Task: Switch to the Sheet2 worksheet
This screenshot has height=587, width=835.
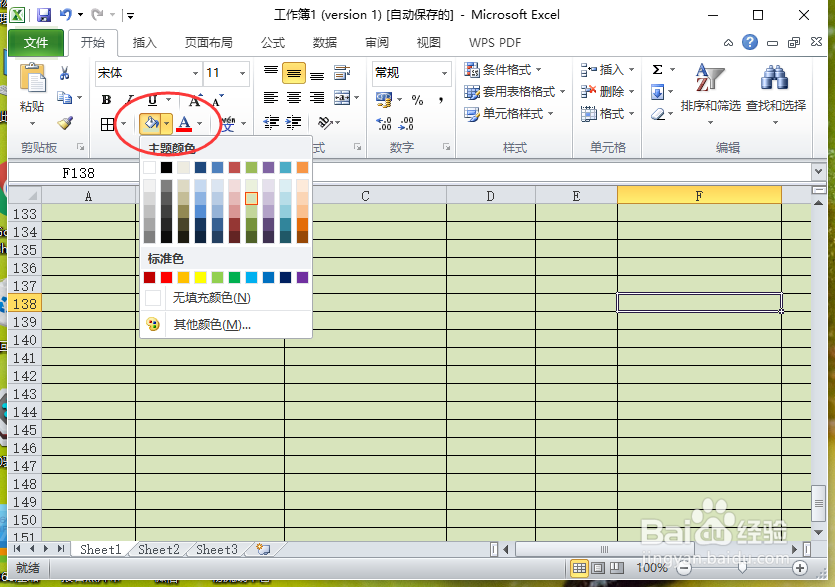Action: point(157,549)
